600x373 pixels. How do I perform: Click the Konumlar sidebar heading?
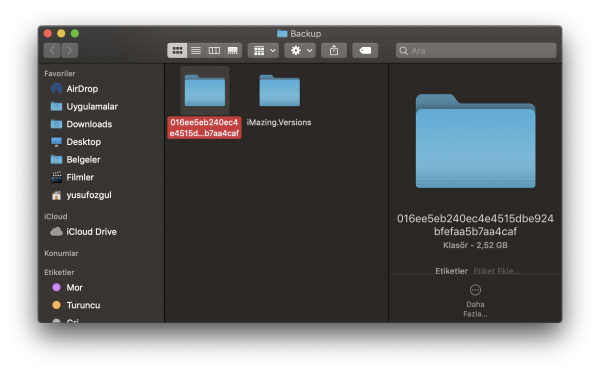(x=61, y=253)
